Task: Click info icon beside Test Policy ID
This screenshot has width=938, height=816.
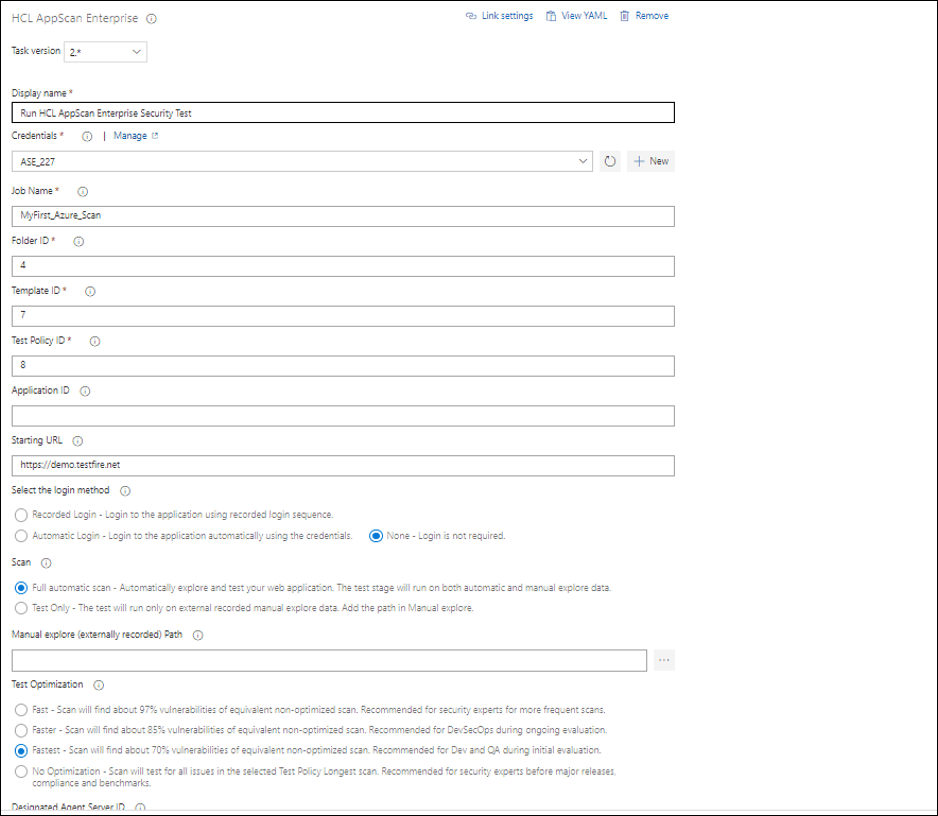Action: coord(95,342)
